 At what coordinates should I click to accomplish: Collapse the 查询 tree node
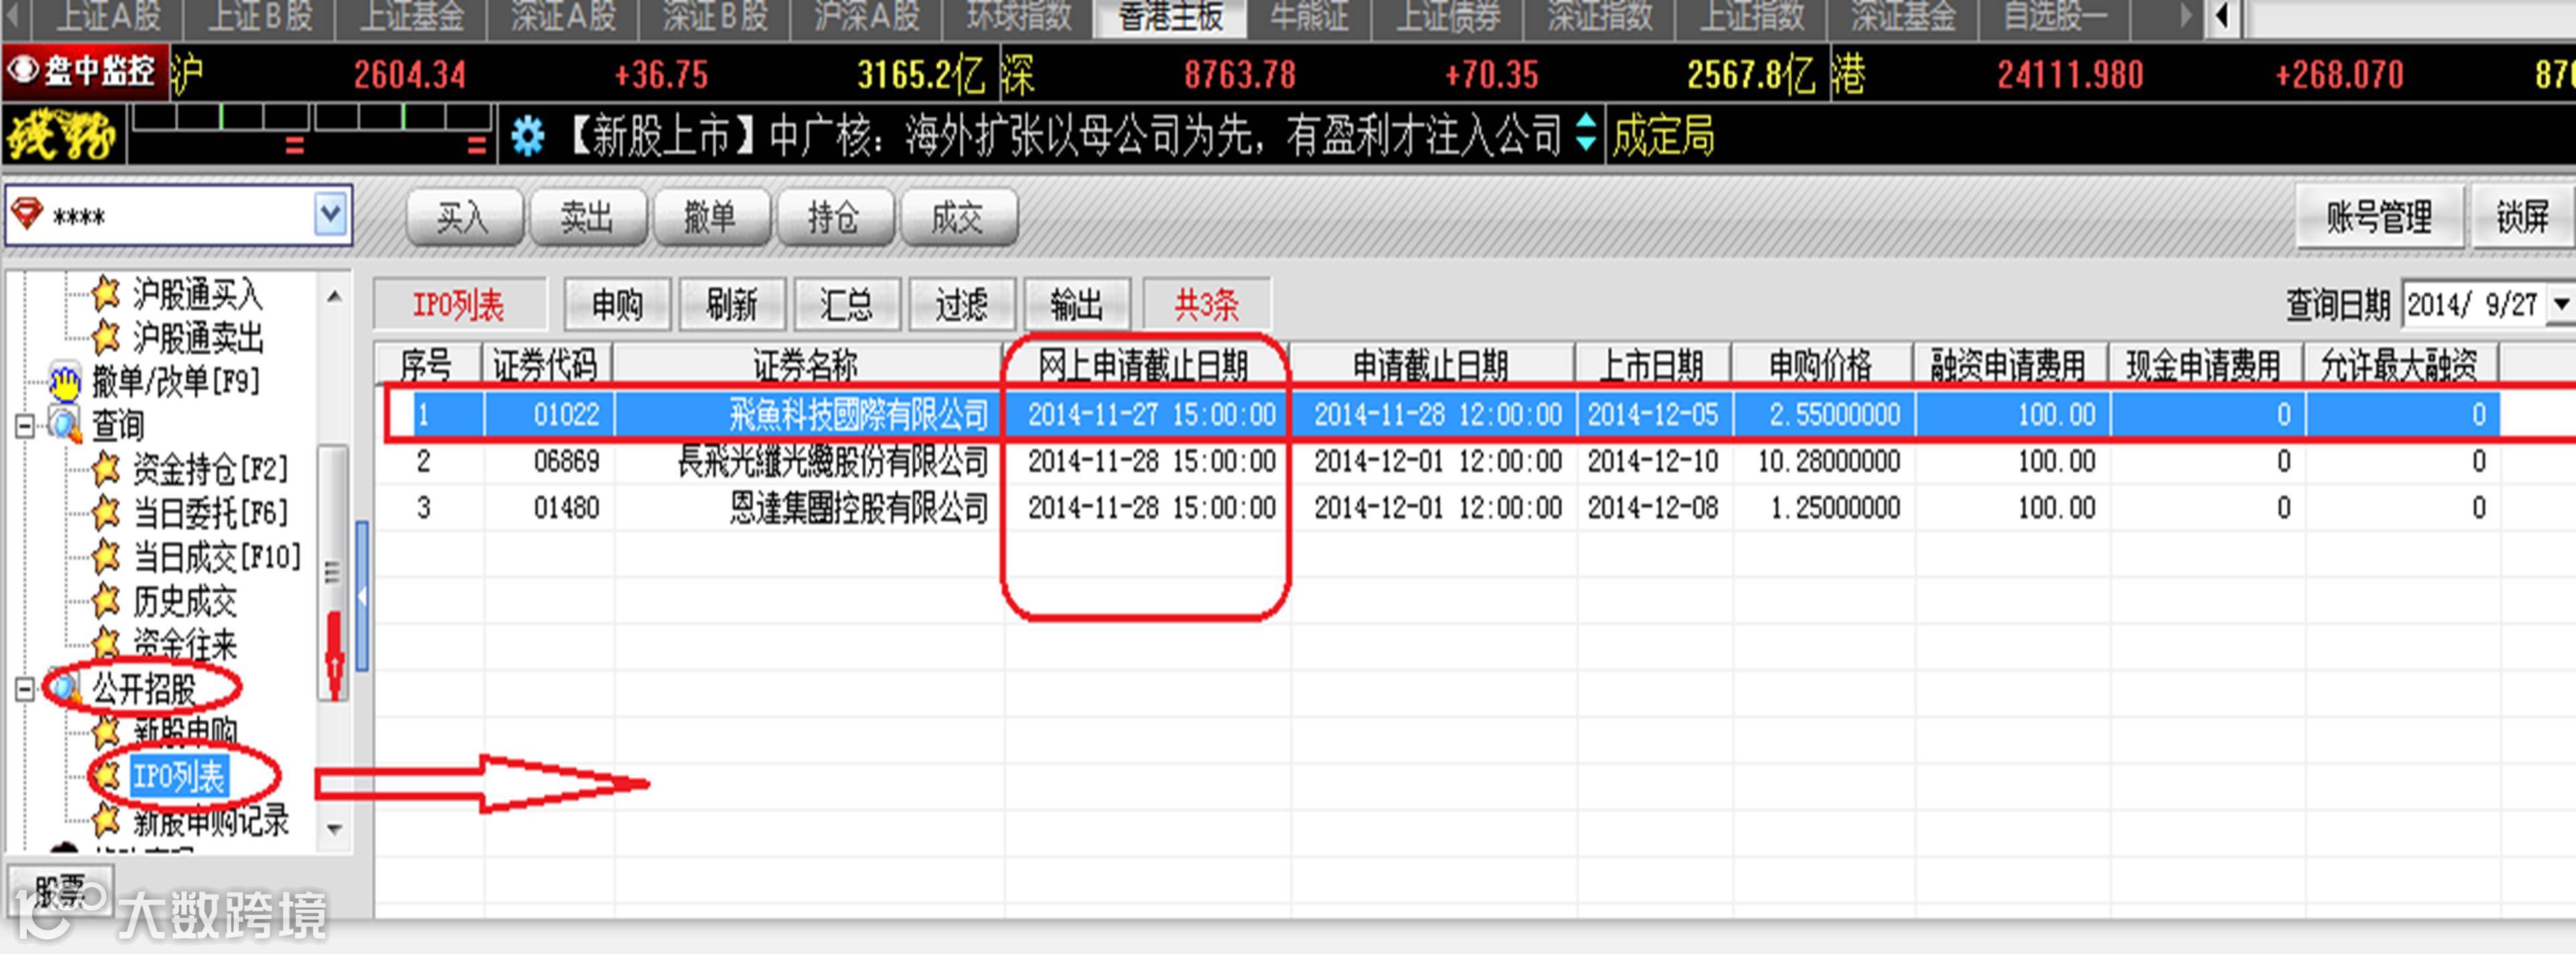coord(24,426)
